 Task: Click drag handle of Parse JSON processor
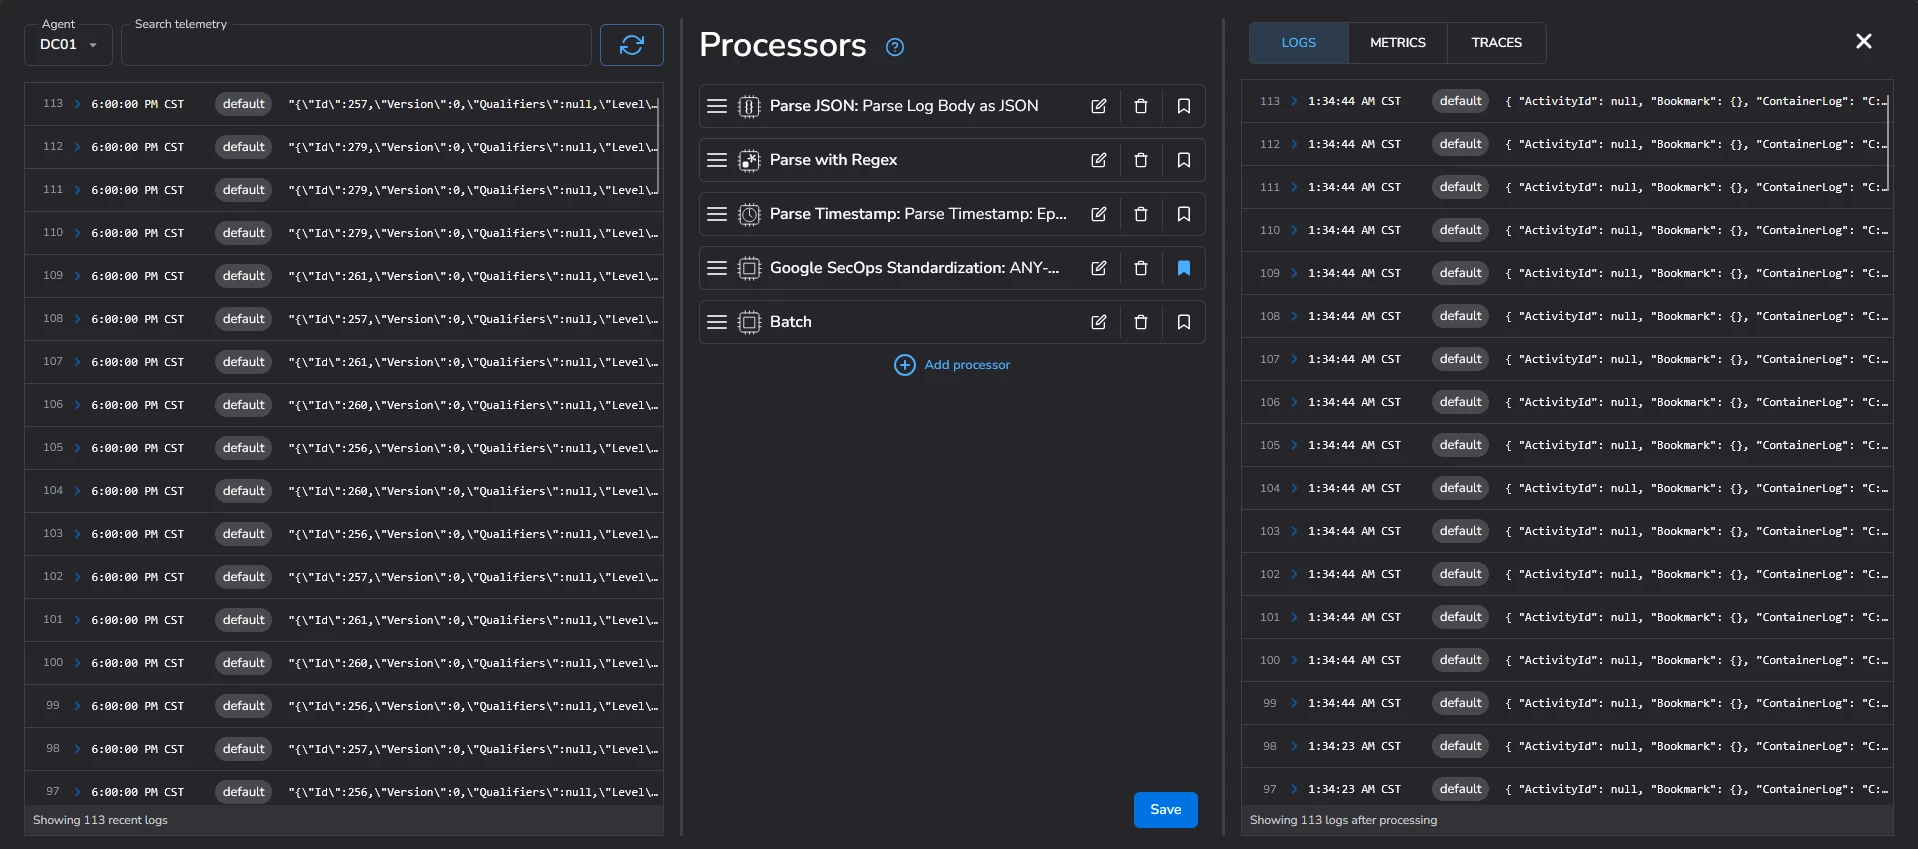717,106
